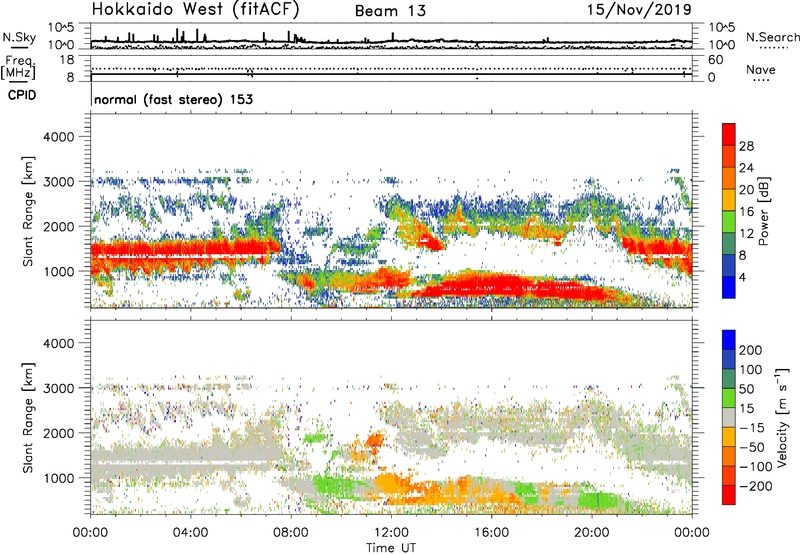This screenshot has height=554, width=800.
Task: Click the 'CPID' row label
Action: (22, 95)
